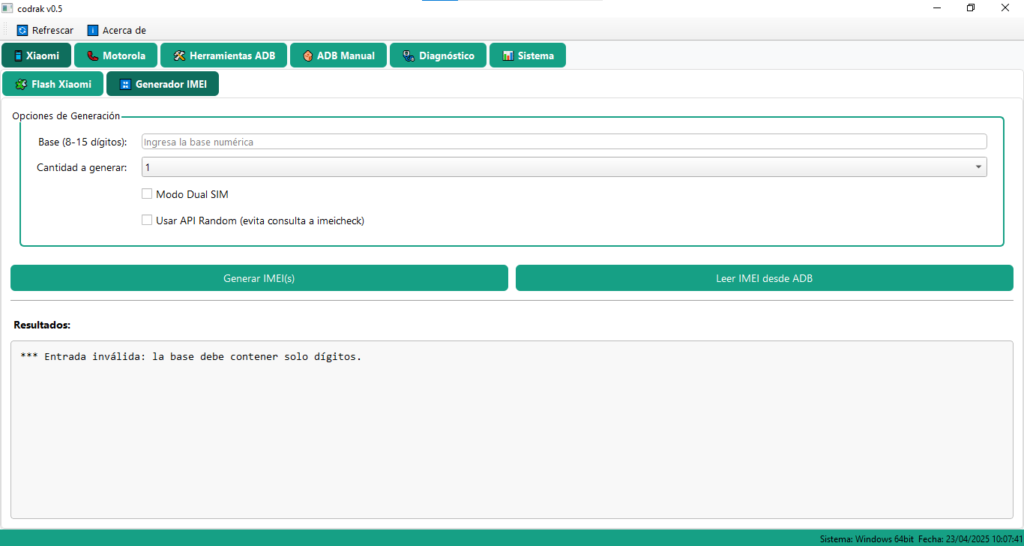Image resolution: width=1024 pixels, height=546 pixels.
Task: Select the Xiaomi phone icon tab
Action: [18, 56]
